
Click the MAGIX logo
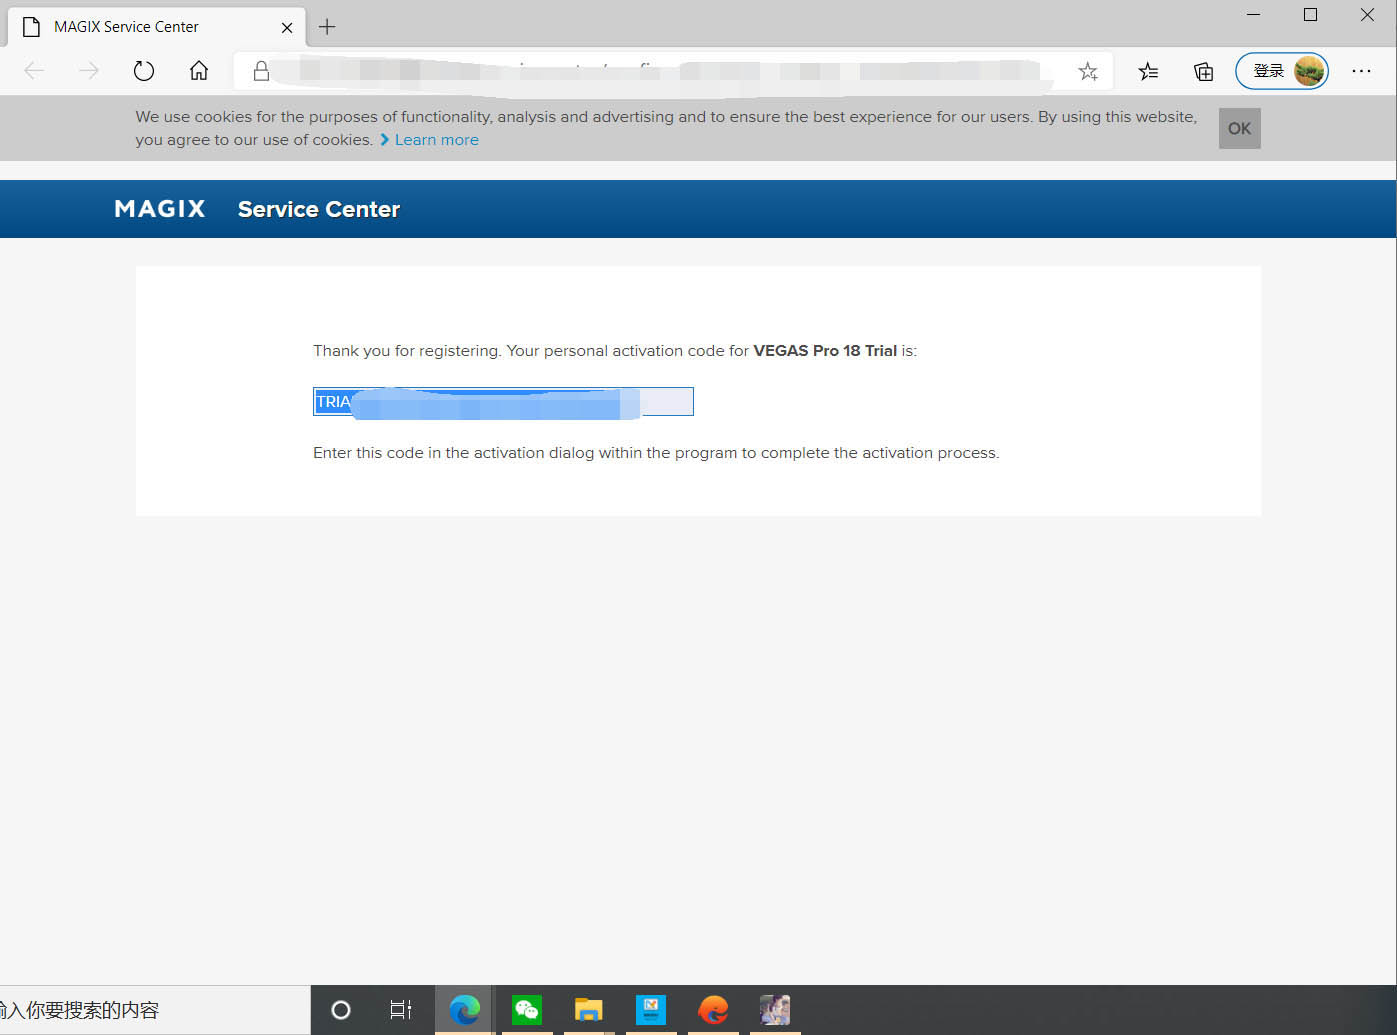click(x=160, y=209)
